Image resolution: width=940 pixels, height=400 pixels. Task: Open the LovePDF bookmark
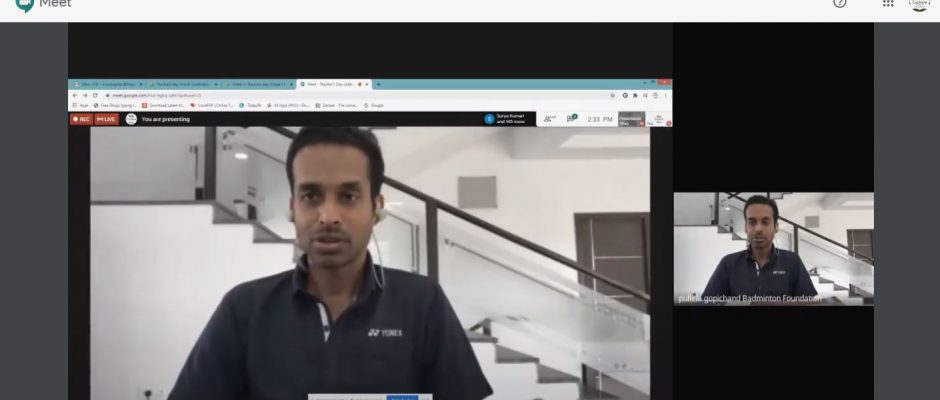click(x=212, y=105)
